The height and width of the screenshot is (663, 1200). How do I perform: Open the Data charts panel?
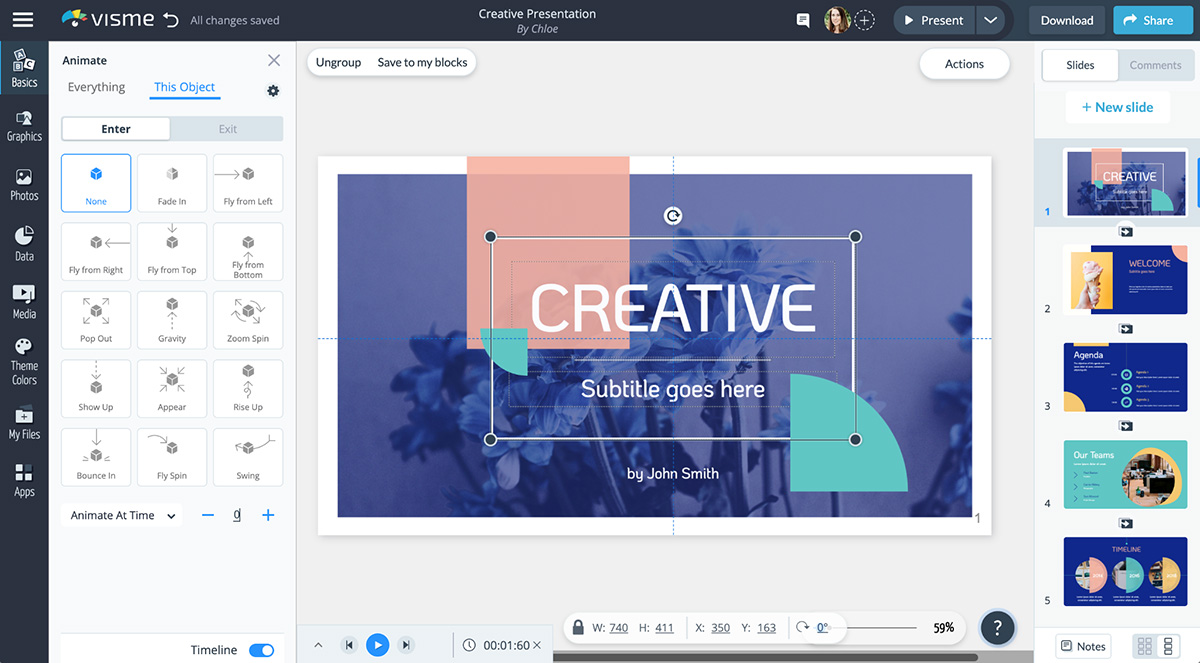point(24,244)
